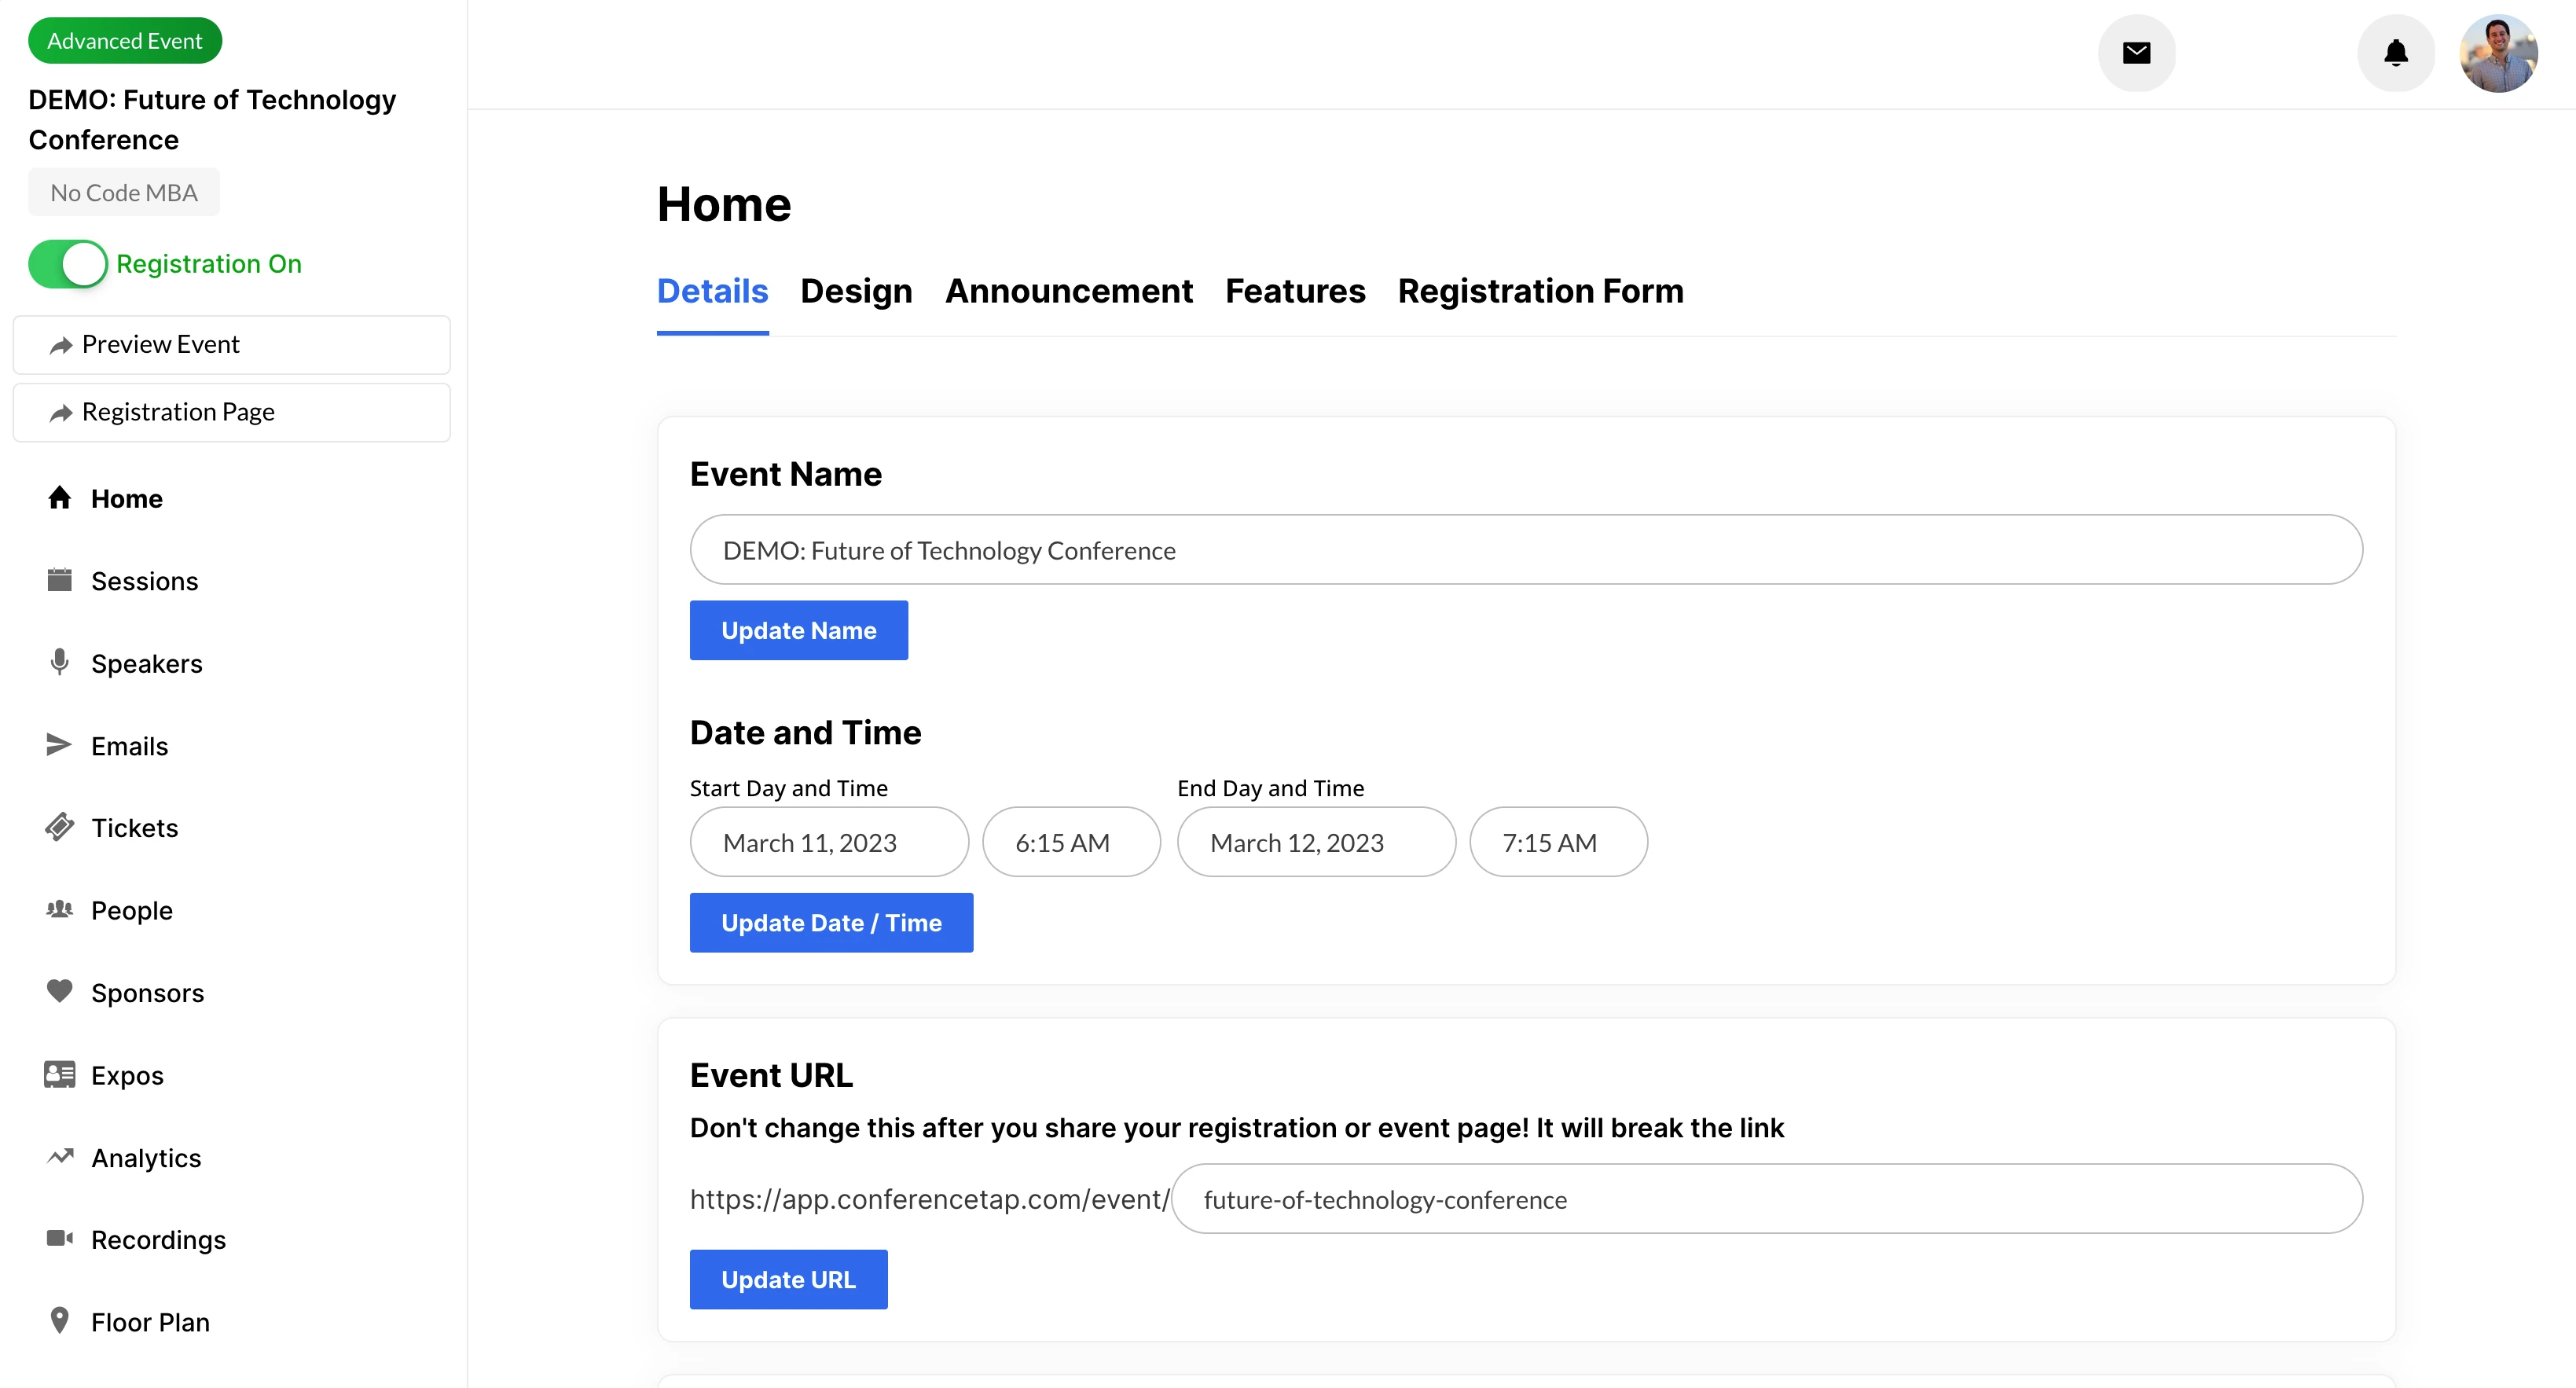Viewport: 2576px width, 1388px height.
Task: Click the https://app.conferencetap.com/event/ URL prefix text
Action: click(x=929, y=1199)
